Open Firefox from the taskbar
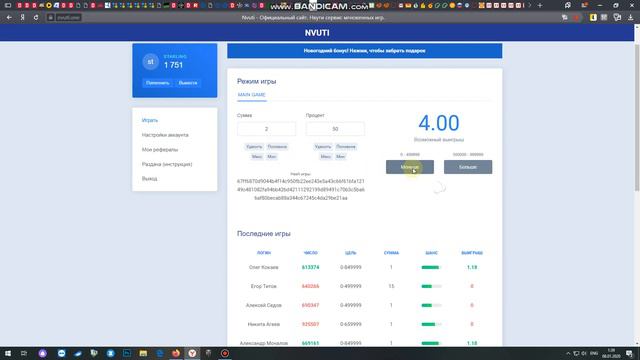This screenshot has height=360, width=640. (176, 353)
